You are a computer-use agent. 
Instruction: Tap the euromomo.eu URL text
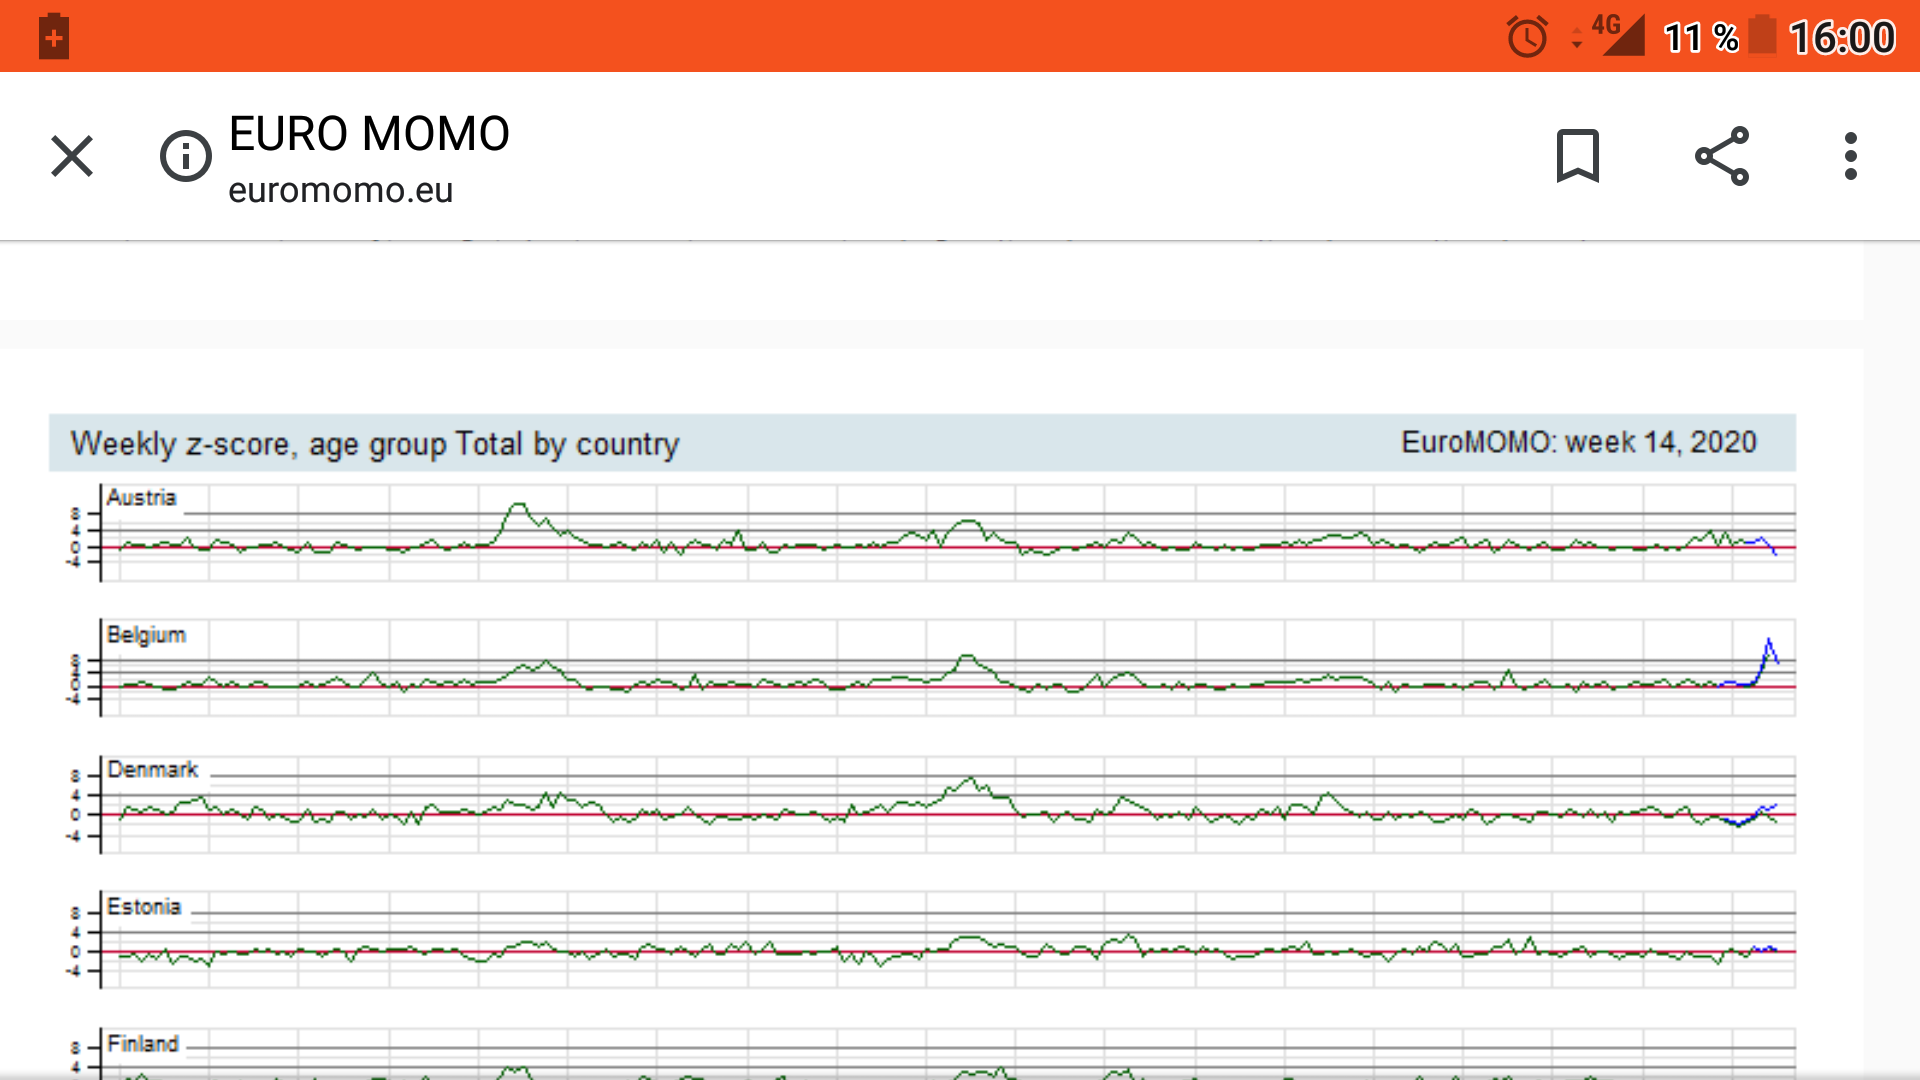340,190
